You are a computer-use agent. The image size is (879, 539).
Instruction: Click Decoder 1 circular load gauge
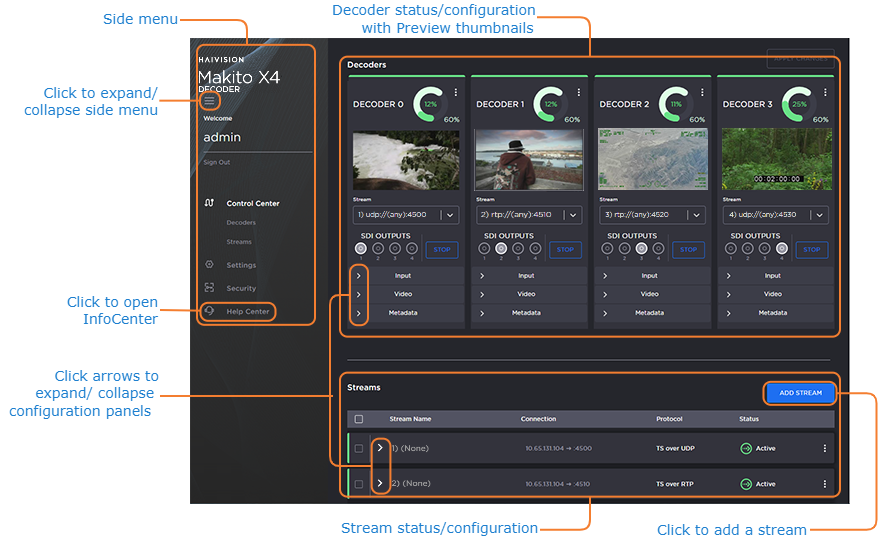549,103
